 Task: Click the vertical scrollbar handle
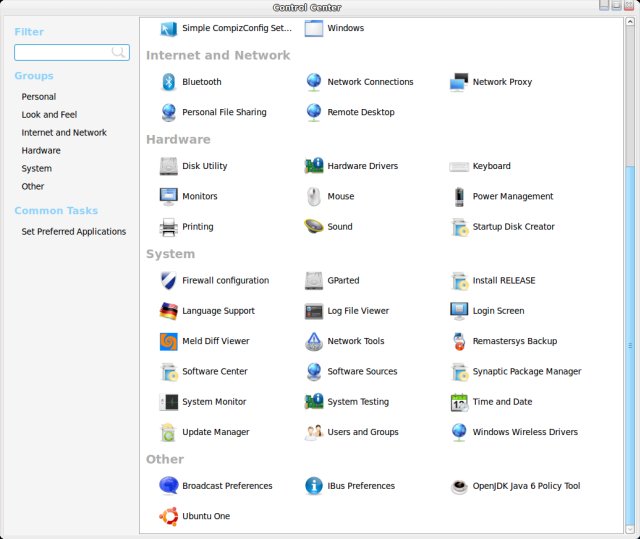tap(630, 345)
